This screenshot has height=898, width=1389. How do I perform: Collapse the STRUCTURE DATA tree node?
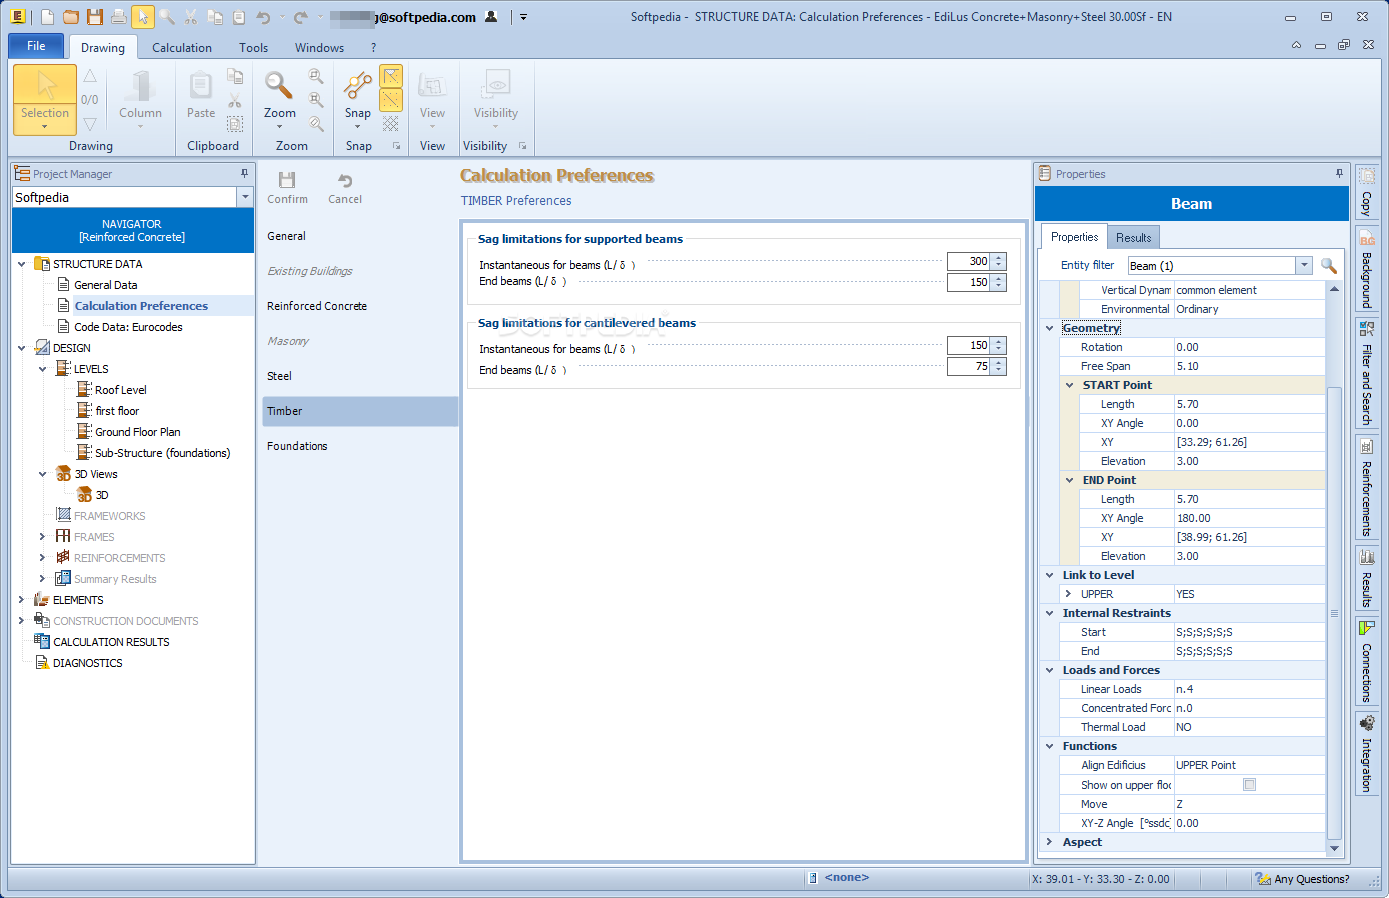pos(22,264)
